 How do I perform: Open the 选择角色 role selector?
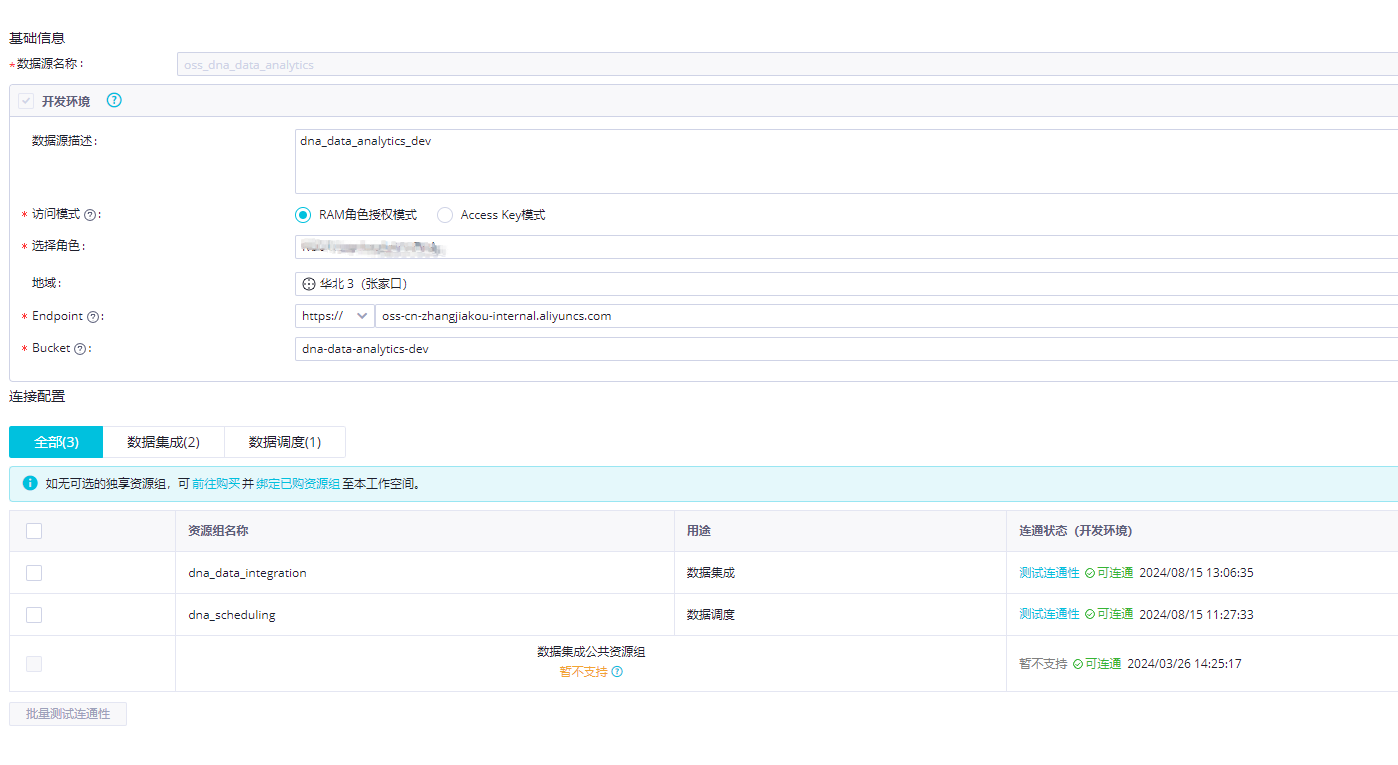[846, 247]
